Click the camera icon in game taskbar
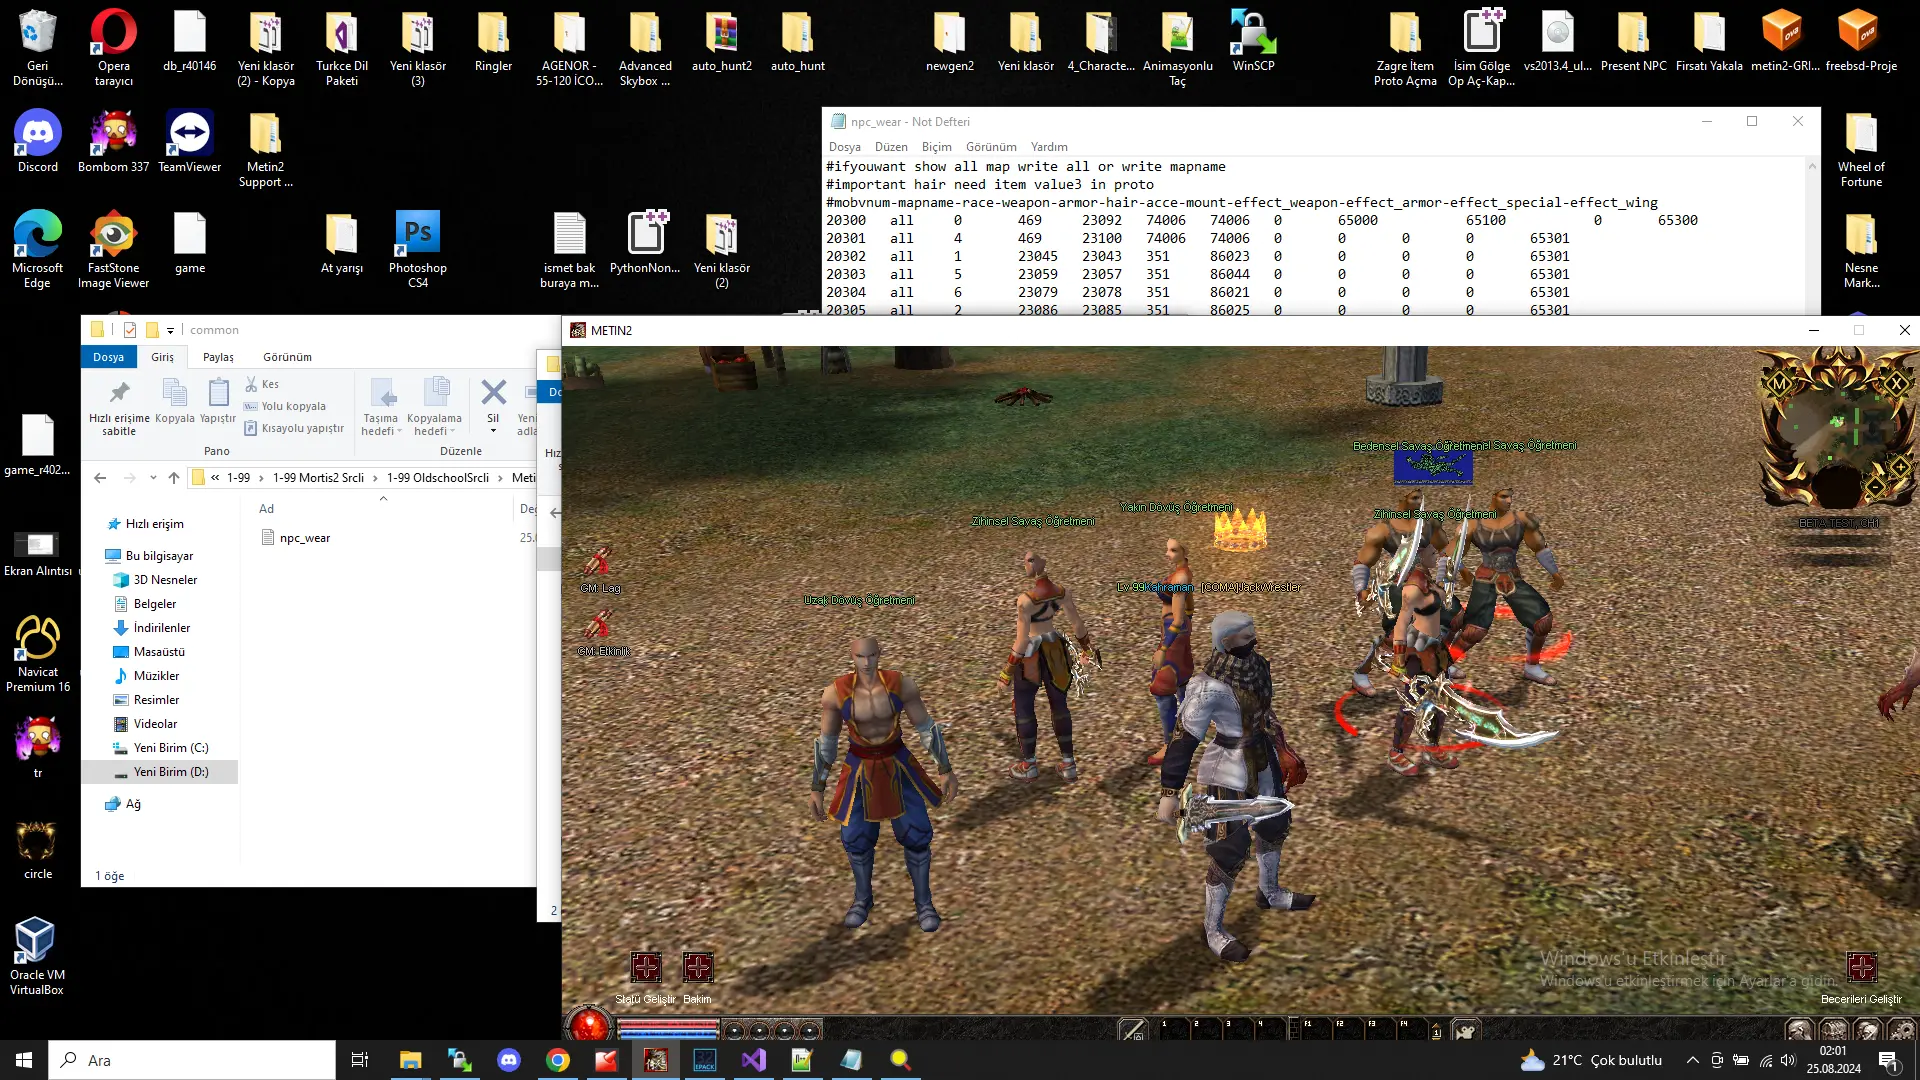 tap(1465, 1030)
